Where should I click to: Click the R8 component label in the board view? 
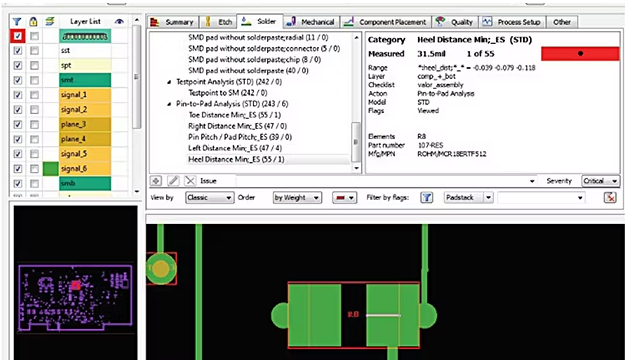tap(353, 315)
